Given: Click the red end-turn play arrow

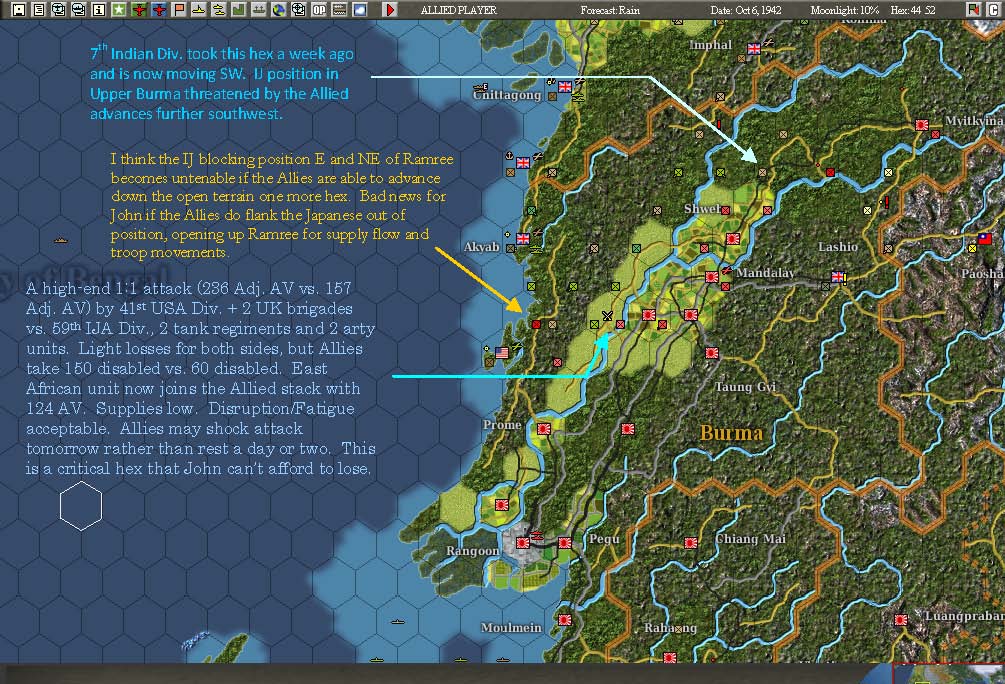Looking at the screenshot, I should 390,10.
